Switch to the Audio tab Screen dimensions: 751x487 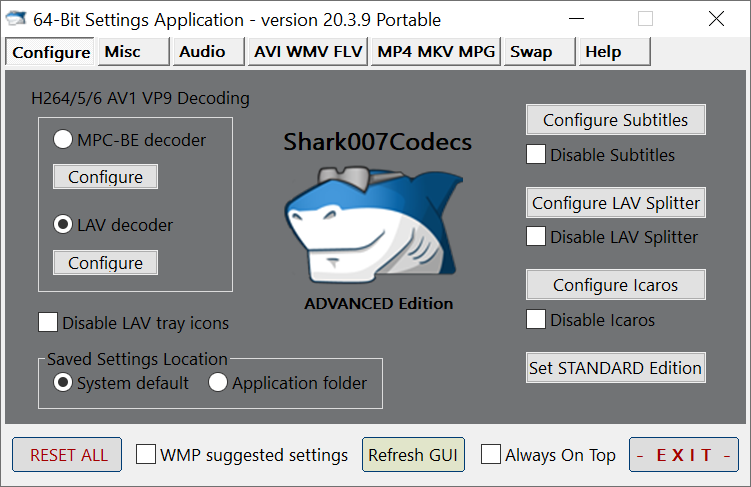[202, 52]
